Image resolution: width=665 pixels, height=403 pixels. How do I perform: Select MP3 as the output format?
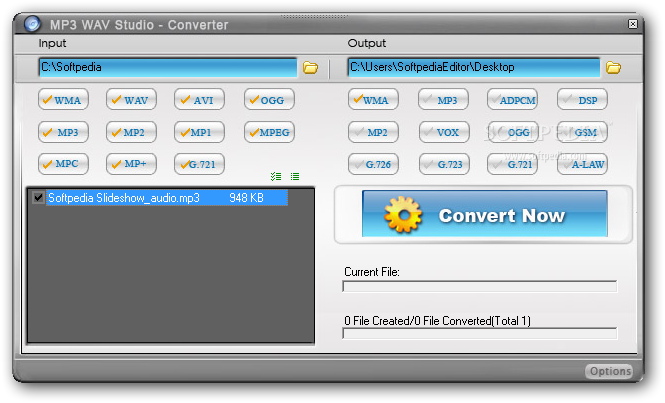[x=443, y=100]
